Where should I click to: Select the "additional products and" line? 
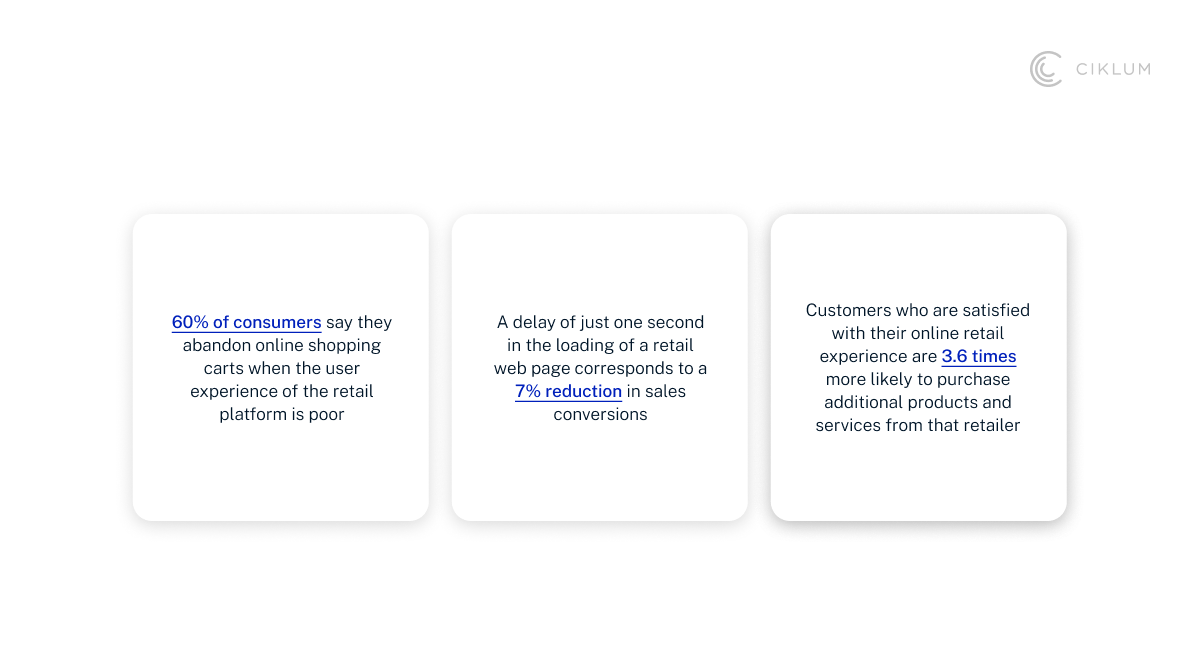(x=917, y=402)
